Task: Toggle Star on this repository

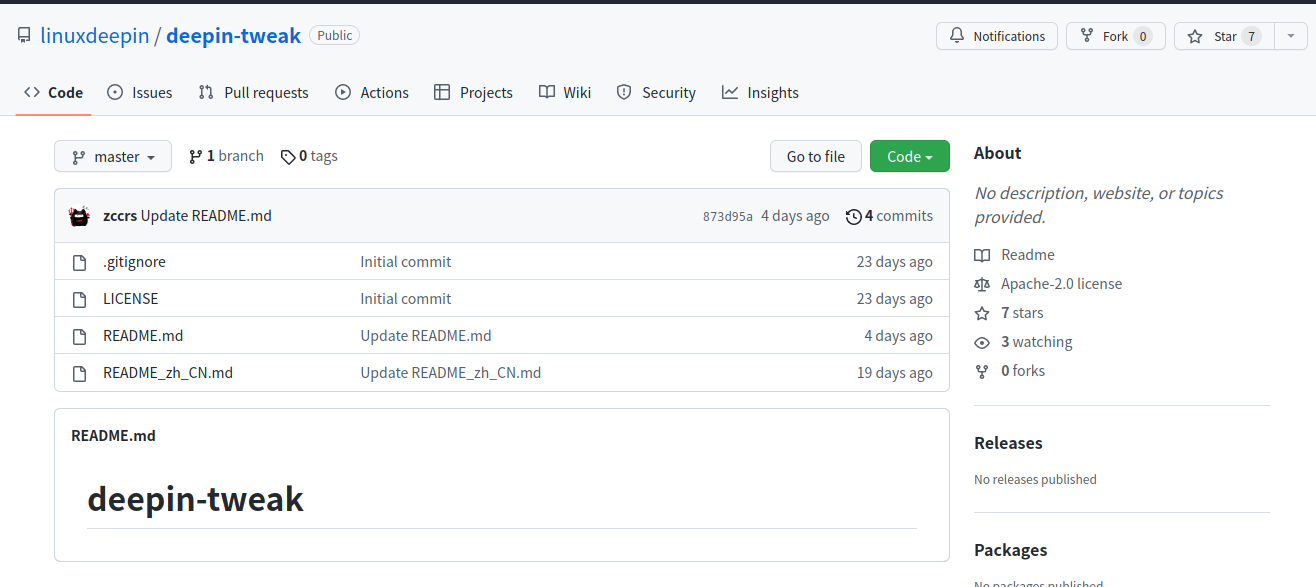Action: [x=1217, y=36]
